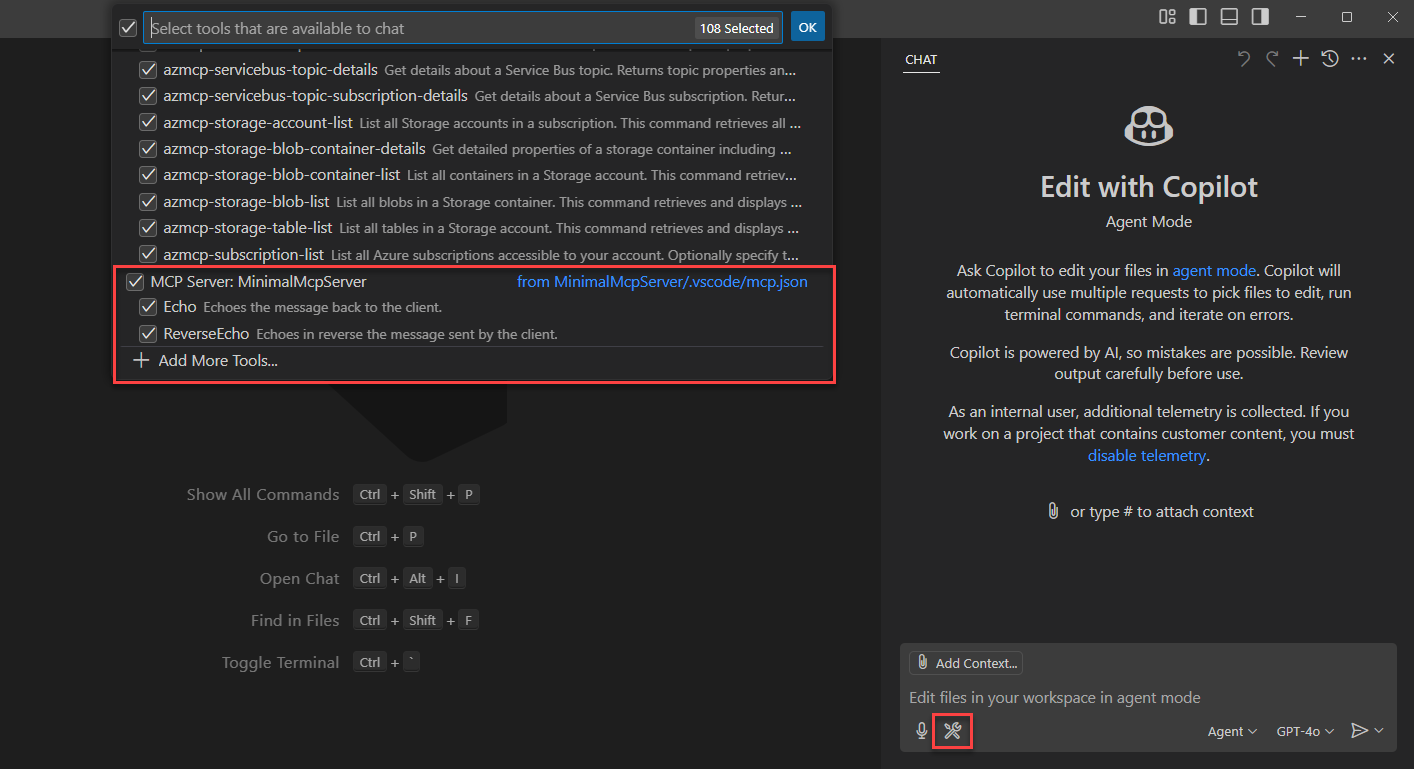Click Find in Files label
The height and width of the screenshot is (769, 1414).
coord(295,620)
